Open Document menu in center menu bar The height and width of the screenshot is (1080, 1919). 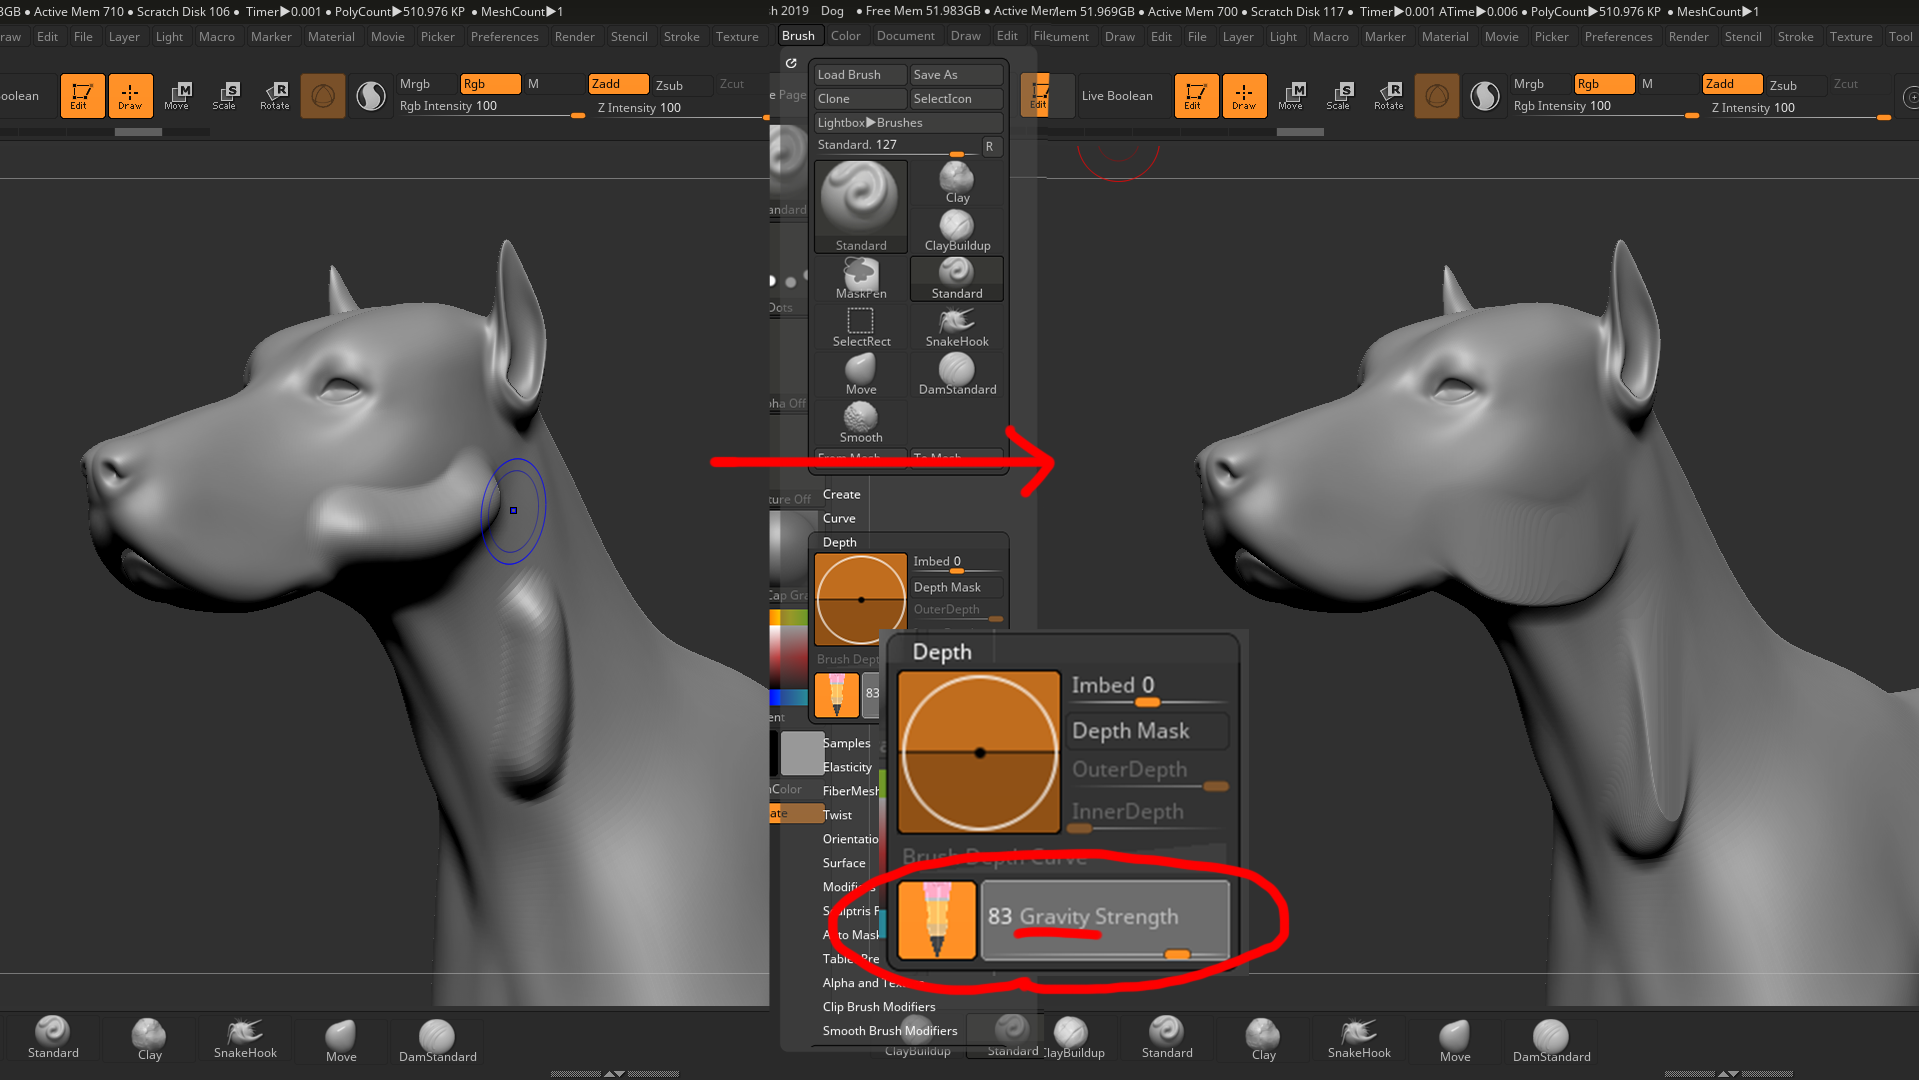905,36
